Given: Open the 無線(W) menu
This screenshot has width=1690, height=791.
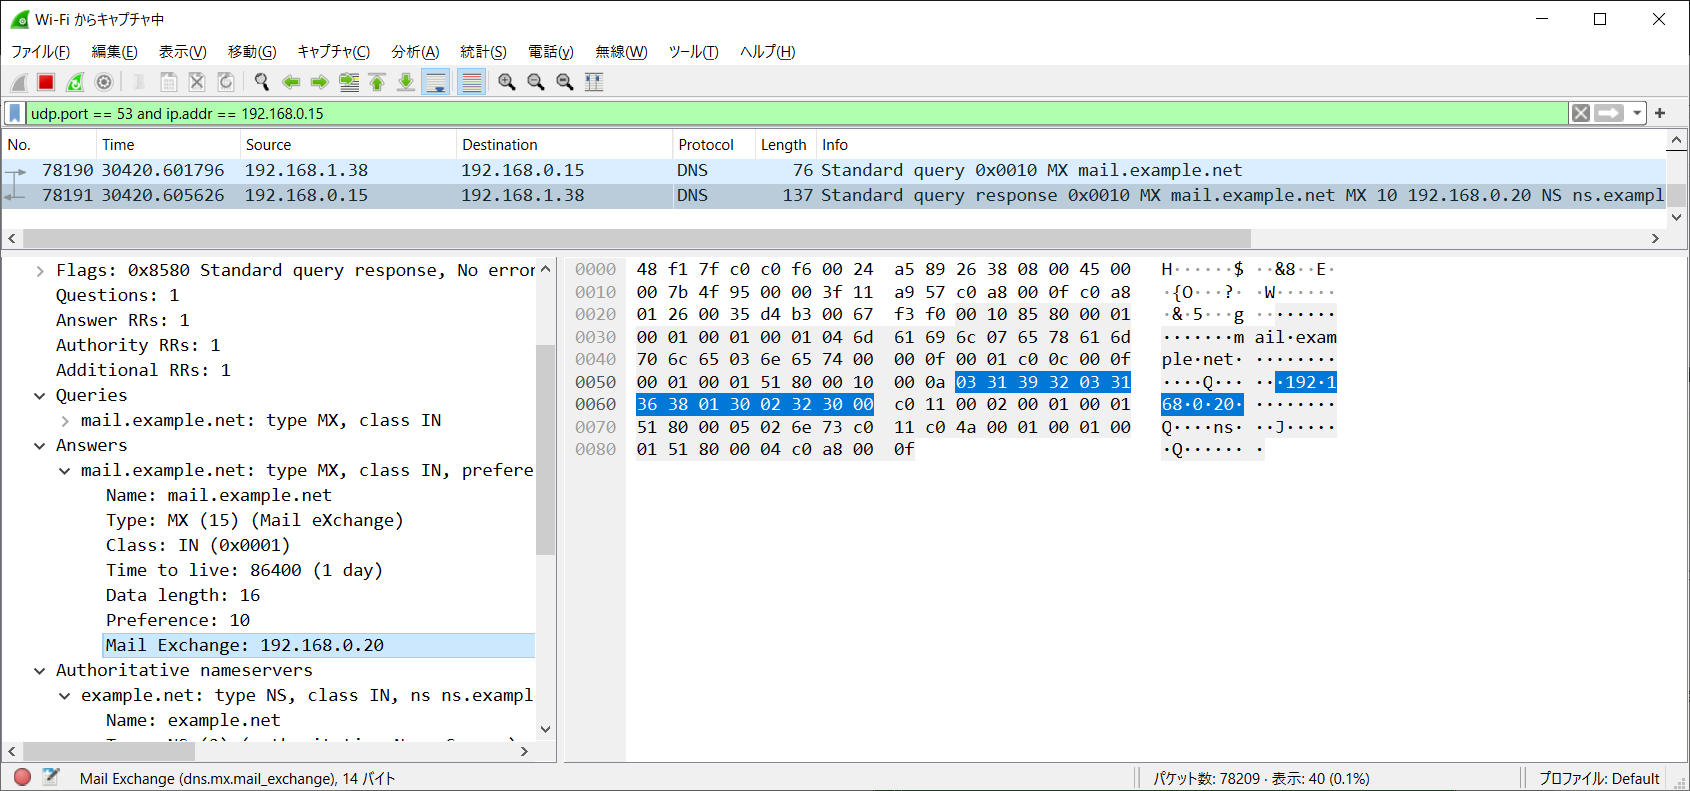Looking at the screenshot, I should [x=621, y=52].
